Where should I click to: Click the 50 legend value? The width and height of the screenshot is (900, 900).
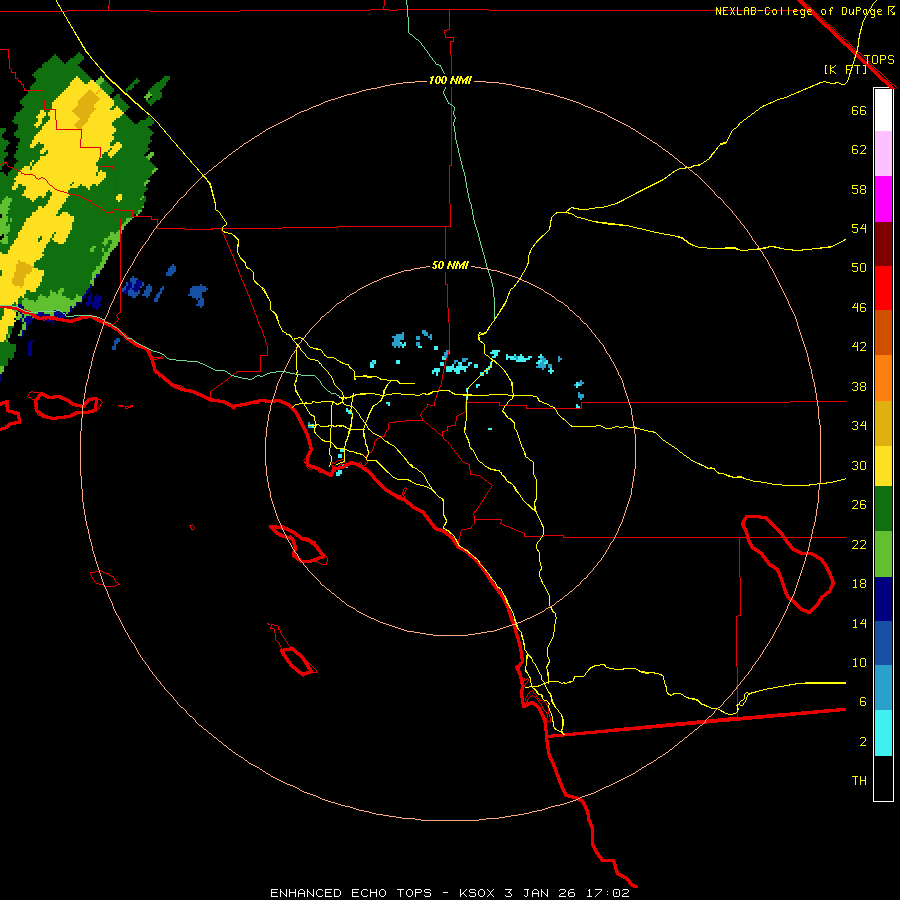859,268
